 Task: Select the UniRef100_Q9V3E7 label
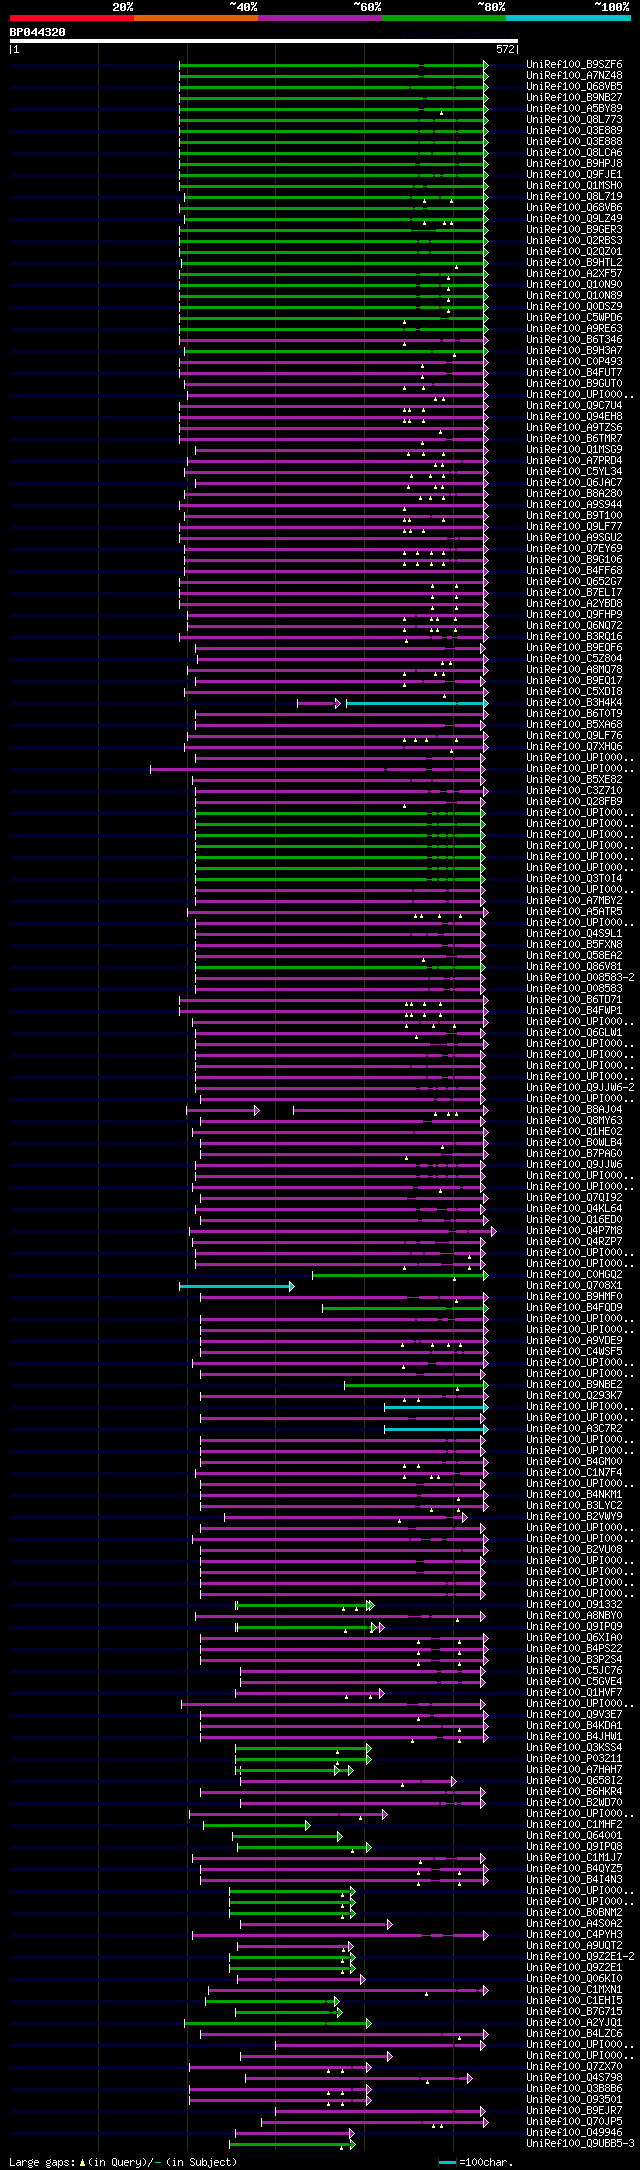pos(574,1715)
